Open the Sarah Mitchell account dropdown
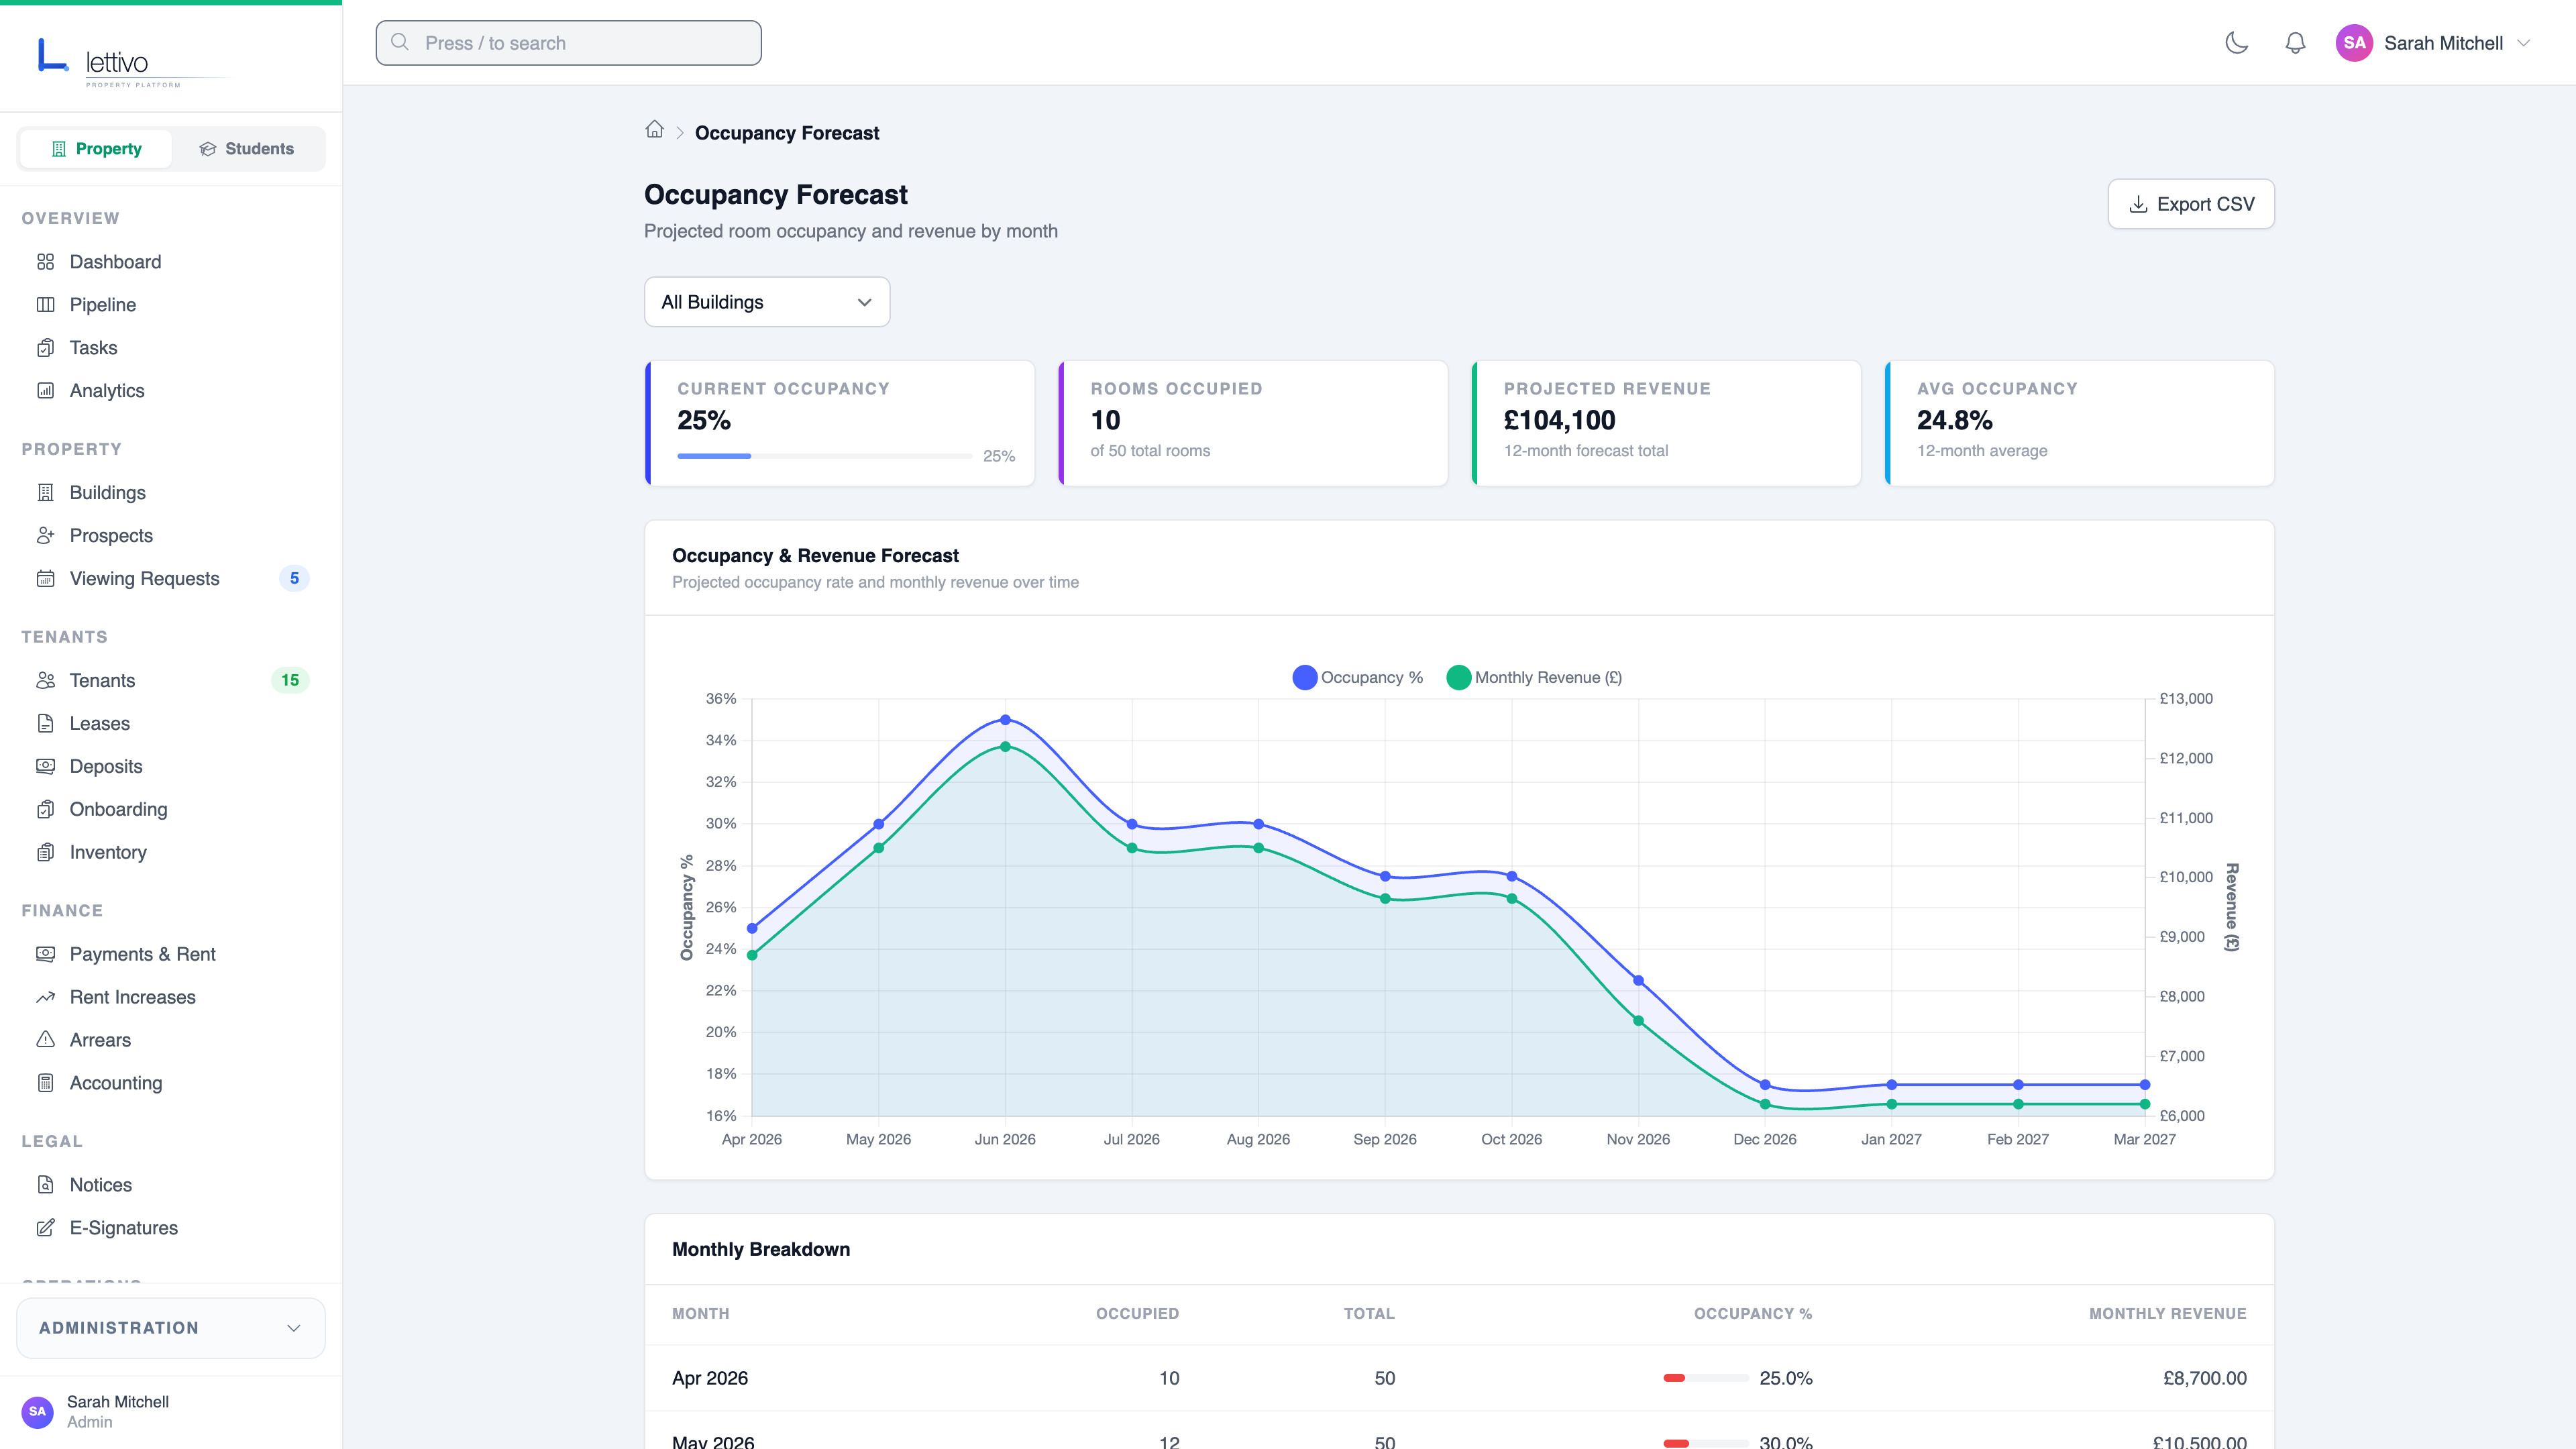 tap(2442, 42)
